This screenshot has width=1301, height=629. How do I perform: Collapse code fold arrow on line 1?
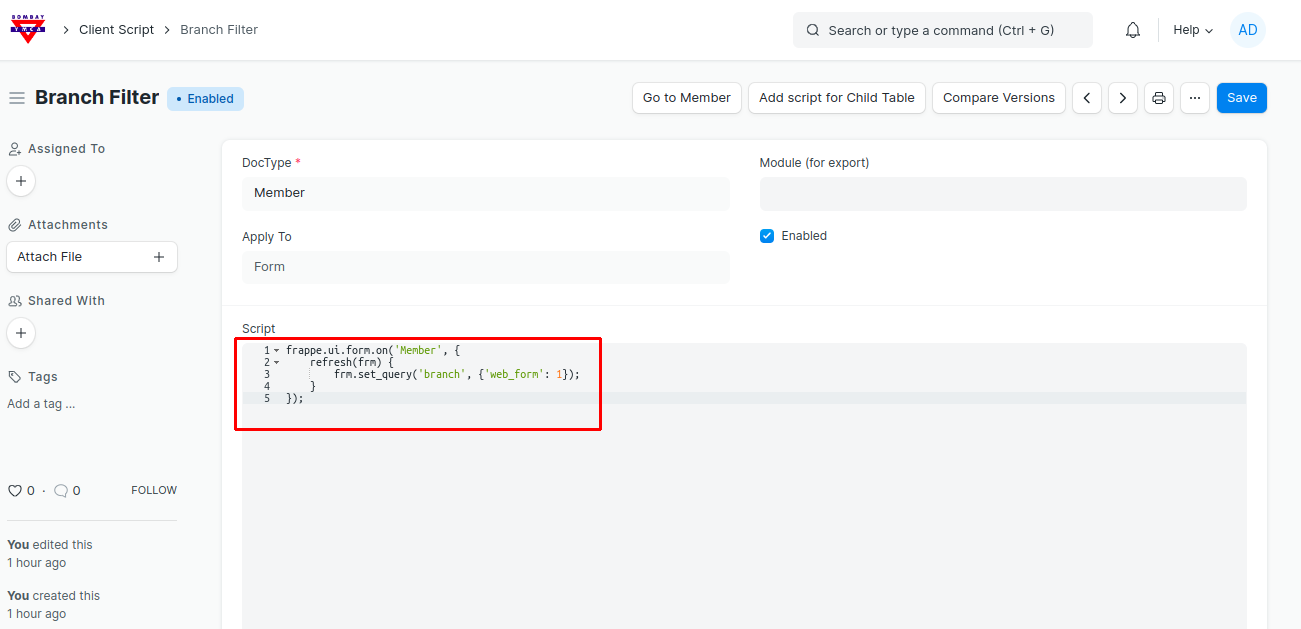click(277, 351)
